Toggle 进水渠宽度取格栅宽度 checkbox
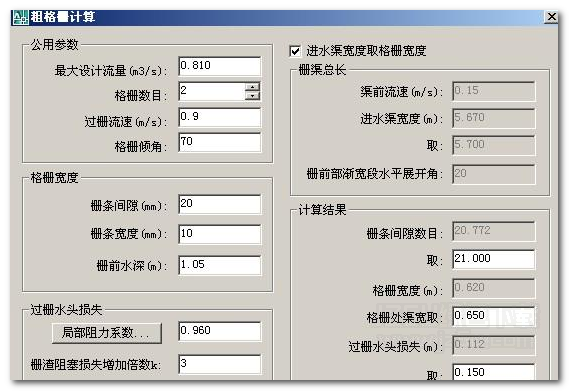The height and width of the screenshot is (391, 569). point(295,51)
